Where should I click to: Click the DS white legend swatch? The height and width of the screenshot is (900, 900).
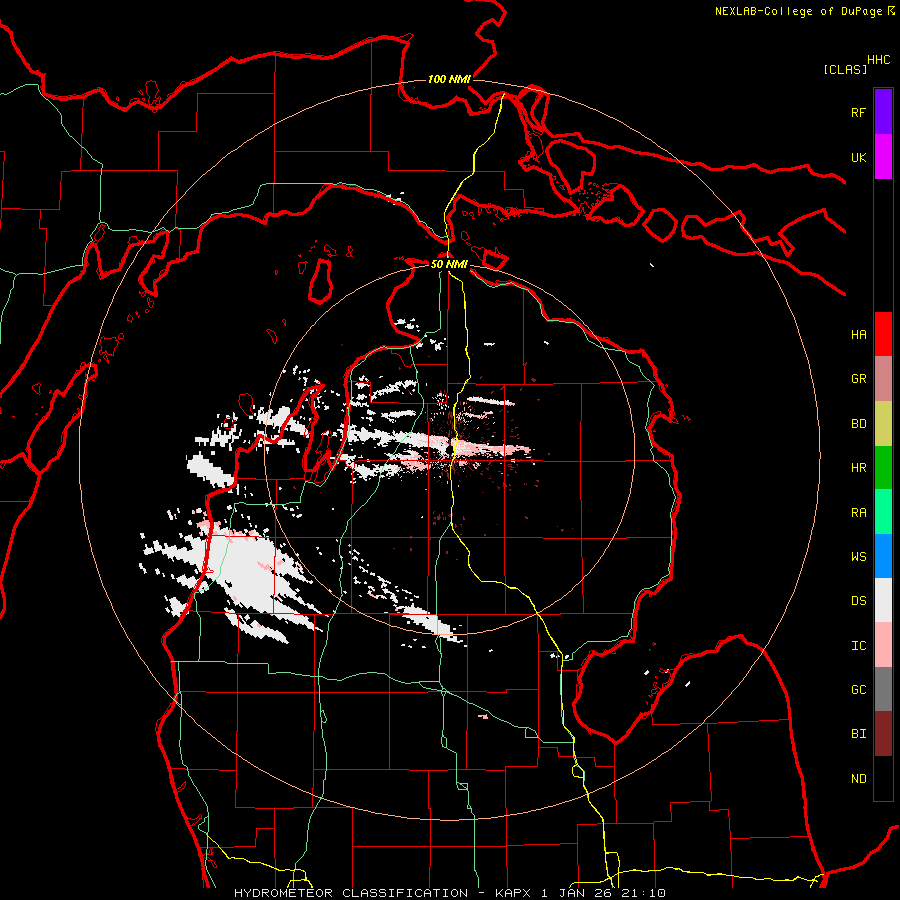[x=883, y=600]
